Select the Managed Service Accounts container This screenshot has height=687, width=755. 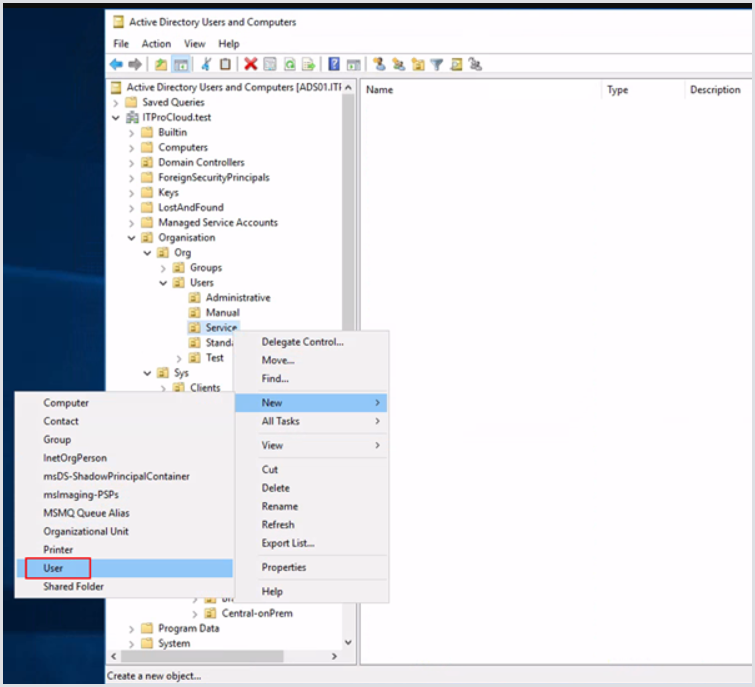[217, 223]
